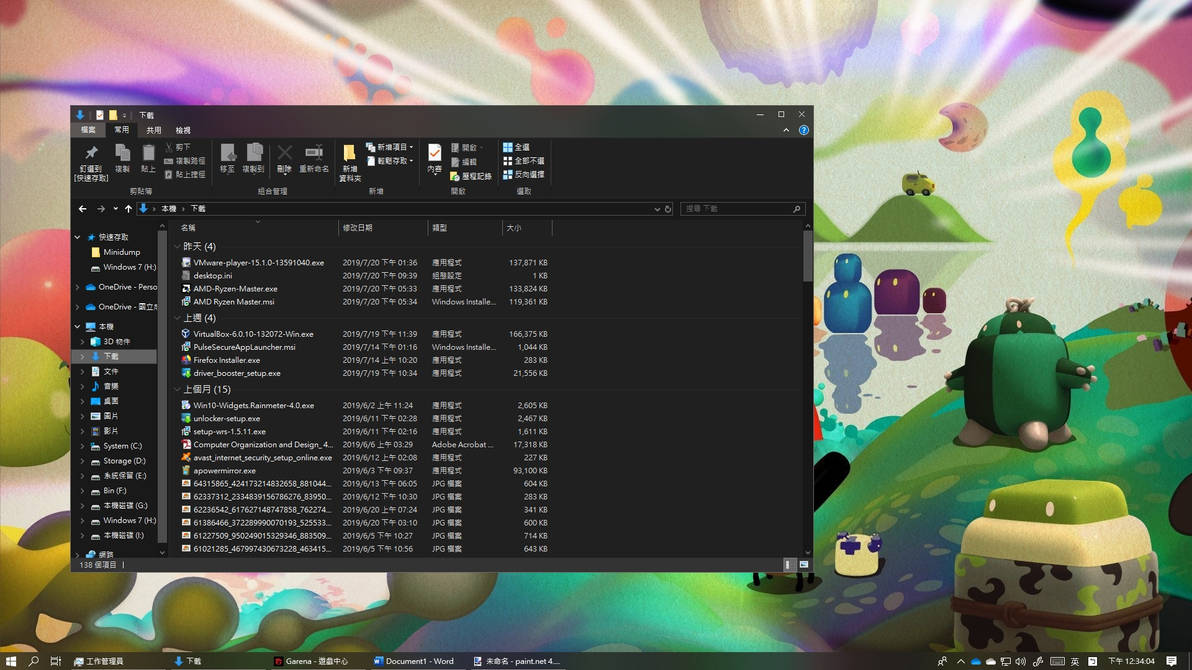Select 3D 物件 in navigation pane
1192x670 pixels.
point(110,341)
